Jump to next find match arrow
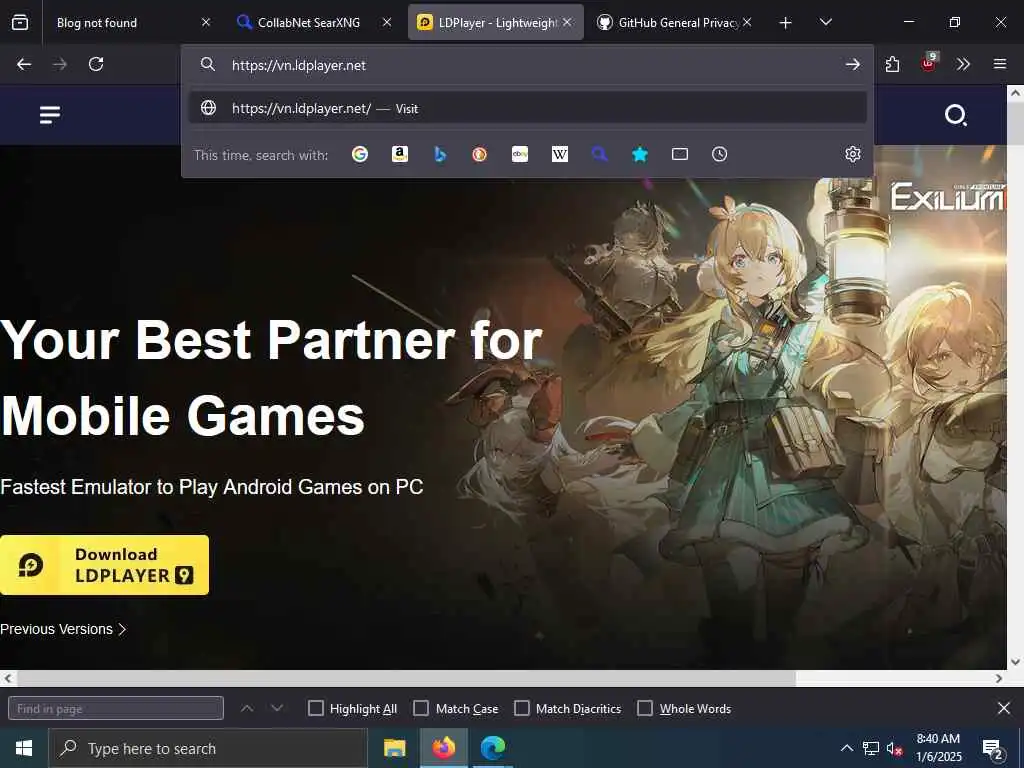The width and height of the screenshot is (1024, 768). [x=277, y=708]
